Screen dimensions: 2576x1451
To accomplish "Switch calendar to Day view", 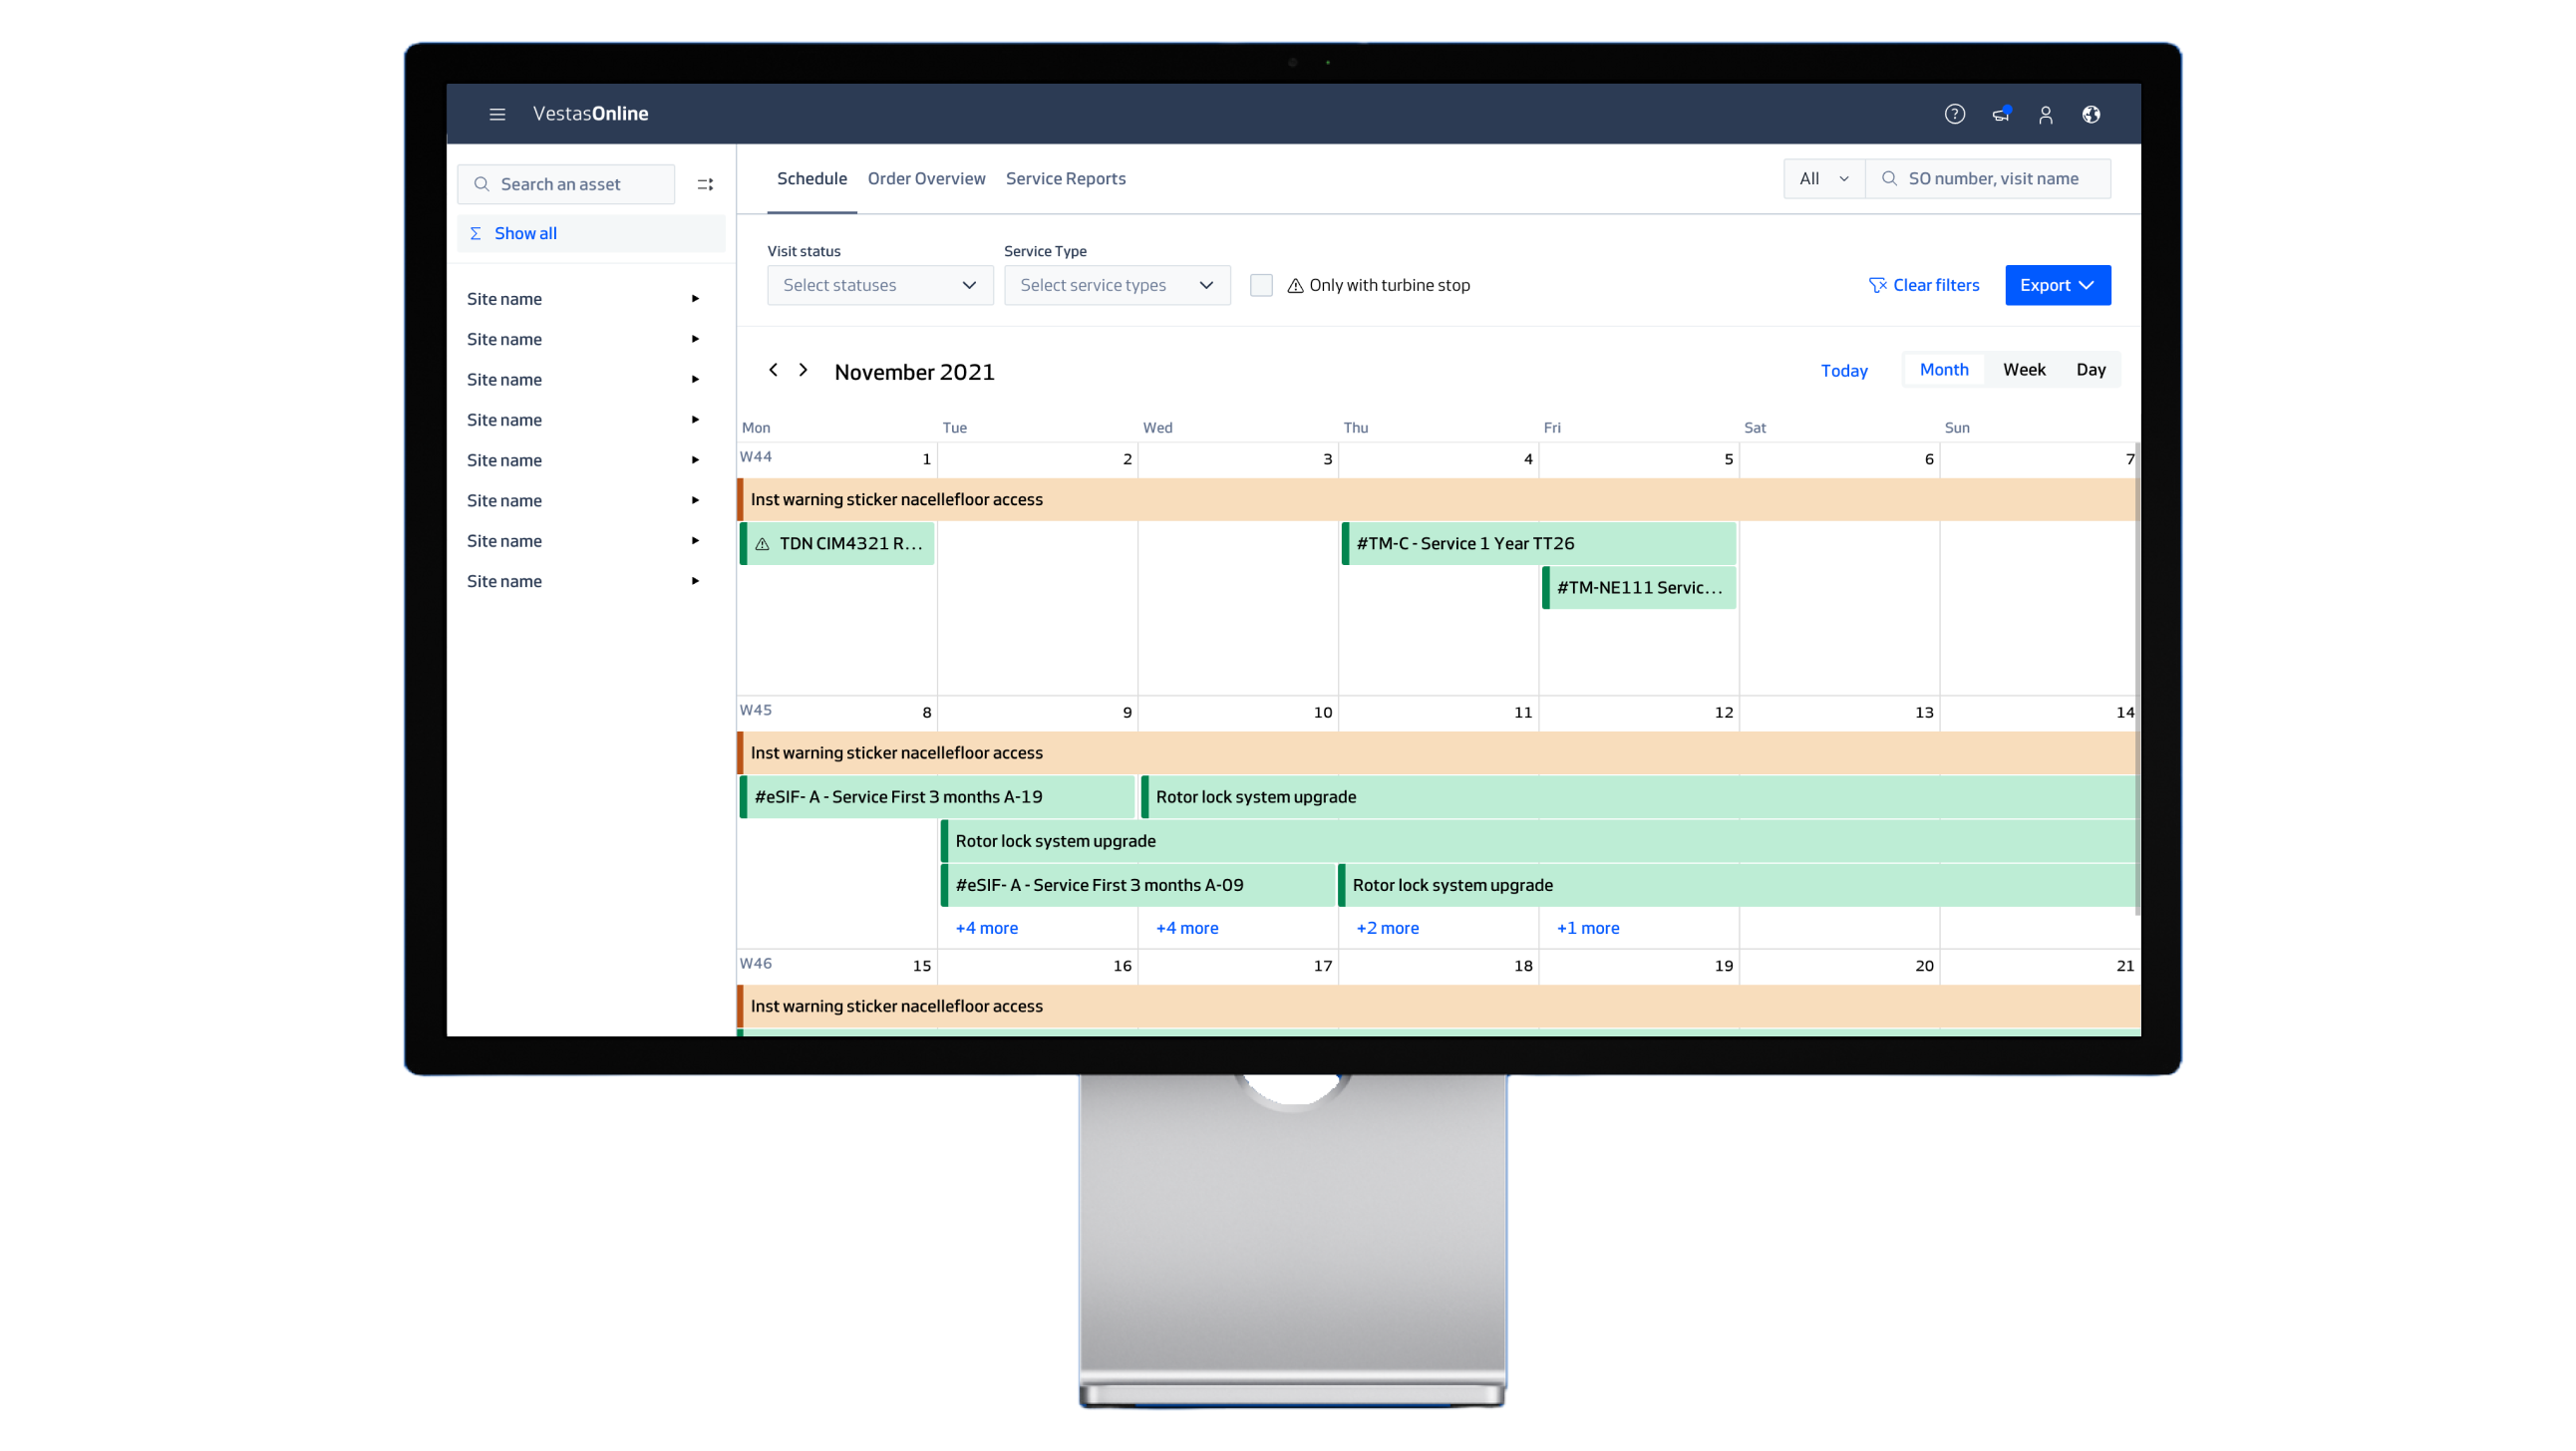I will [x=2090, y=370].
